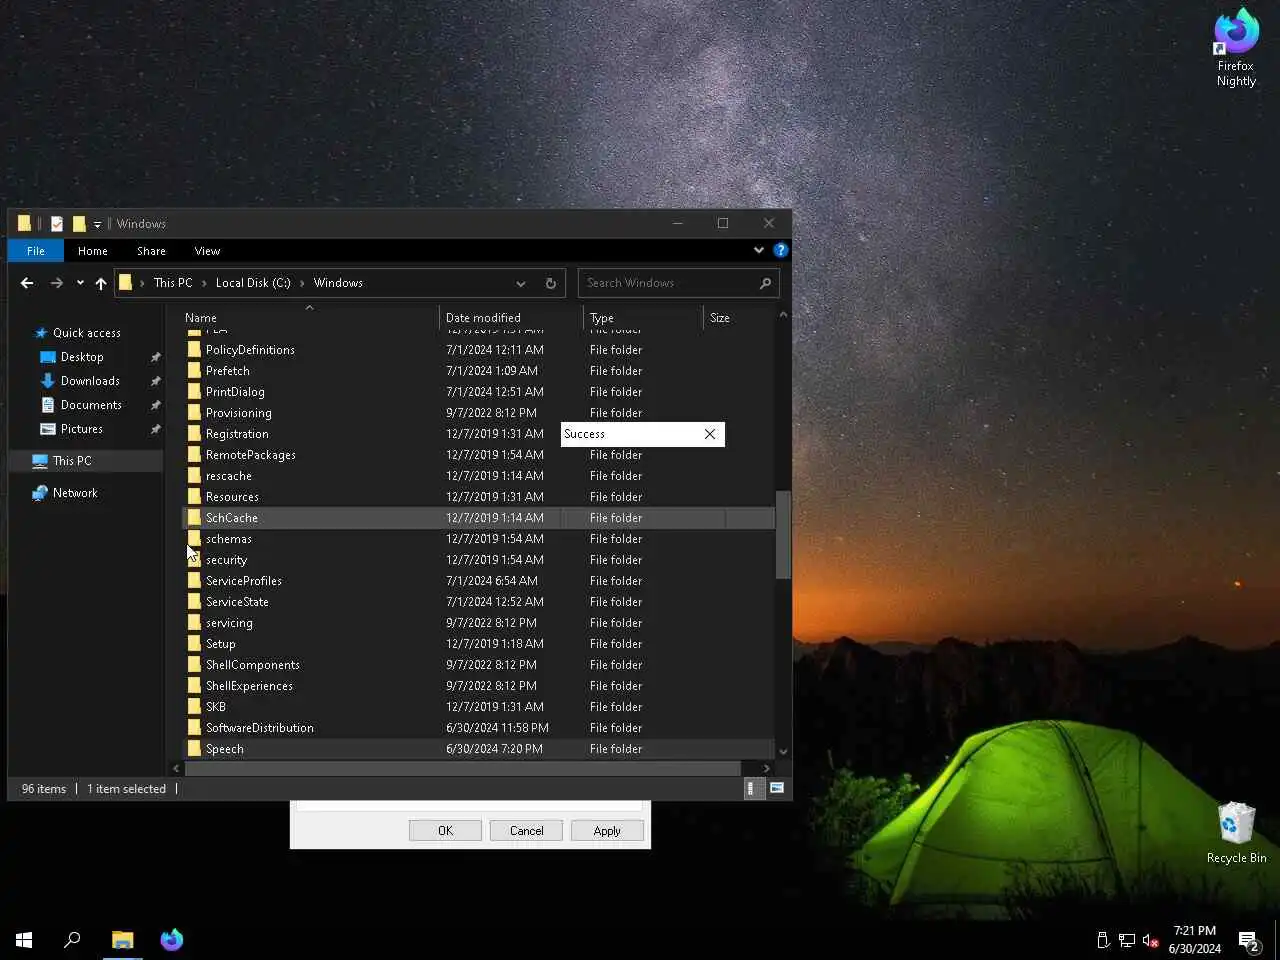Click folder icon next to Setup

pyautogui.click(x=194, y=644)
